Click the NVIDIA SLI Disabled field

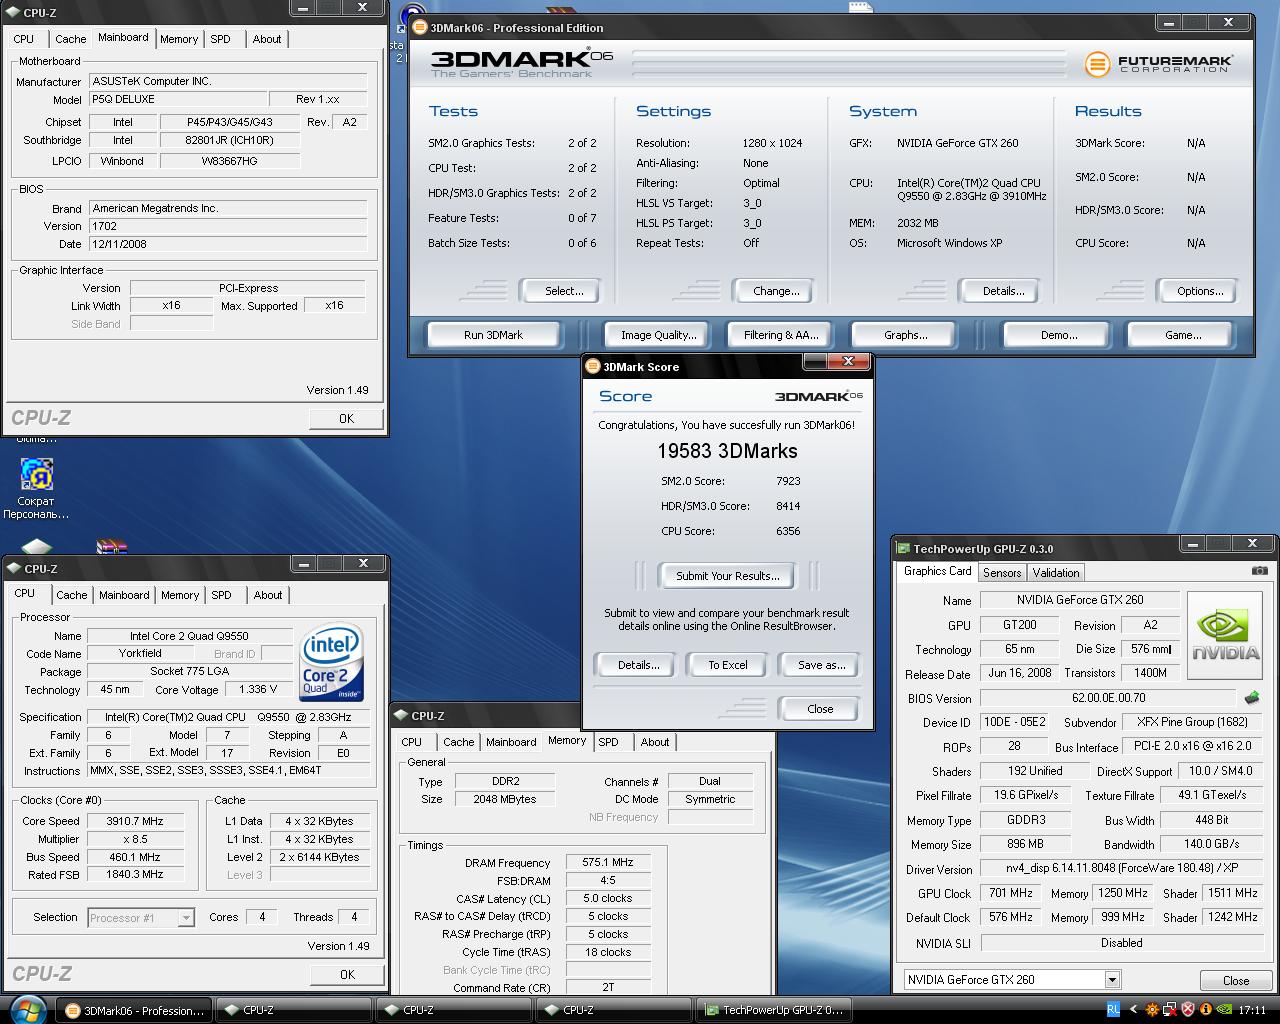tap(1121, 943)
